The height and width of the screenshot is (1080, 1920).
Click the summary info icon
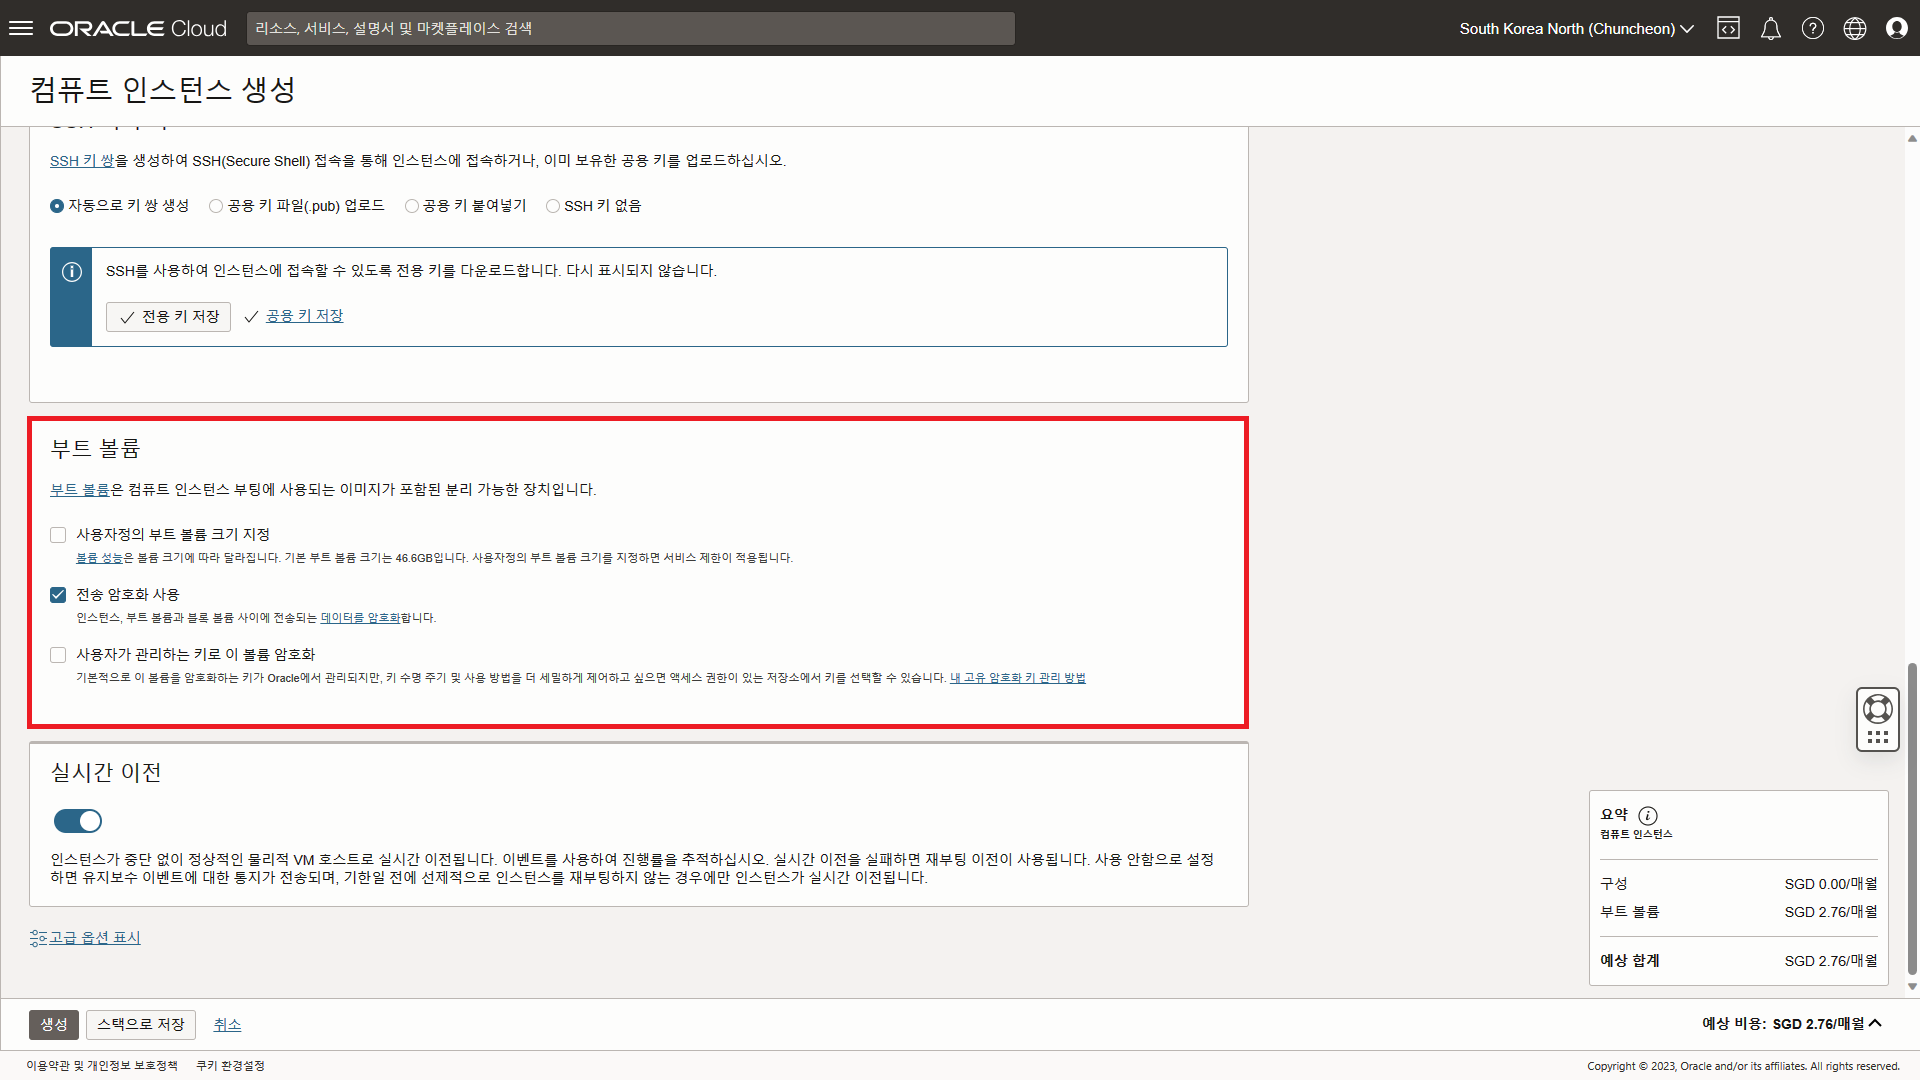point(1648,815)
